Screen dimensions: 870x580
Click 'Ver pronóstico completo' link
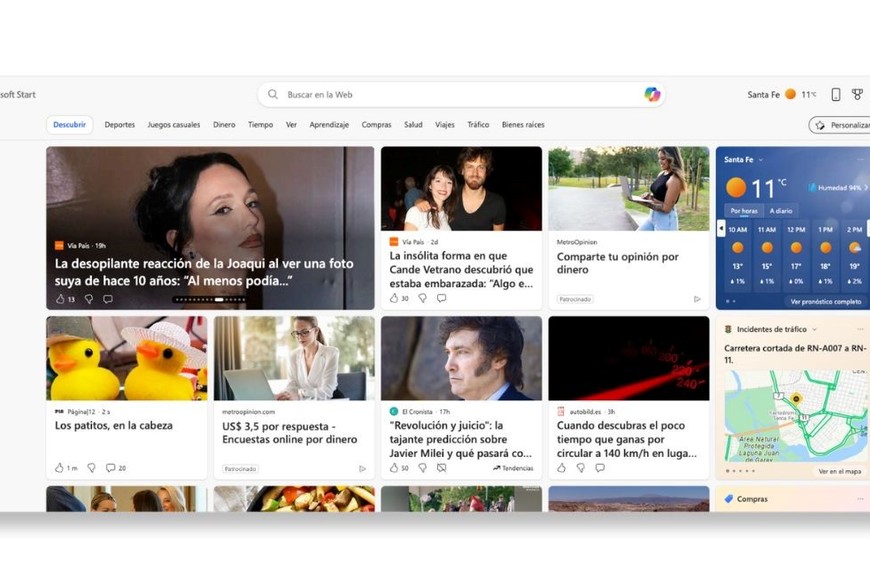(x=825, y=301)
